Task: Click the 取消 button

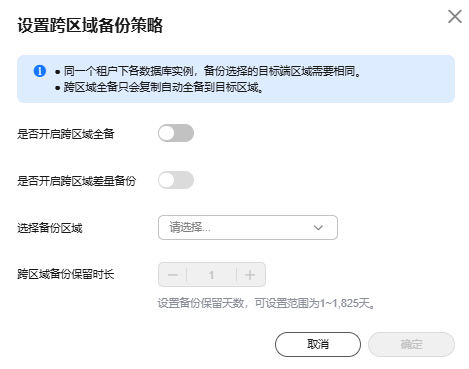Action: click(x=318, y=344)
